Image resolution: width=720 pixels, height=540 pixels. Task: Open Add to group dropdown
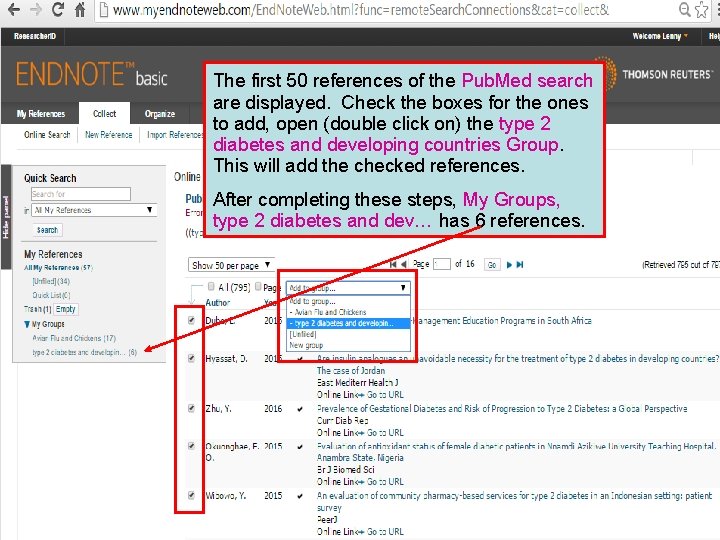(348, 288)
